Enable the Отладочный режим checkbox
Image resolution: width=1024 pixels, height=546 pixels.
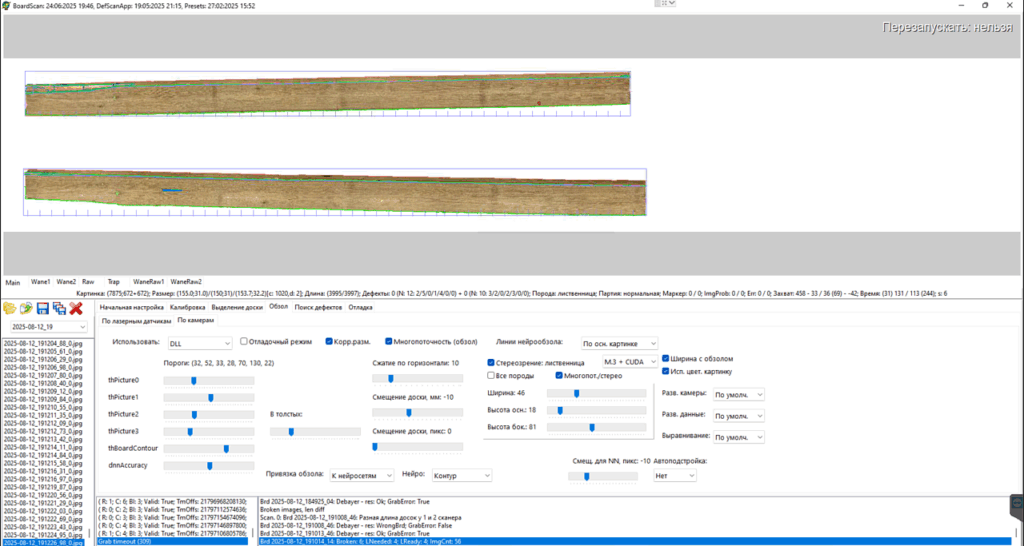coord(244,341)
